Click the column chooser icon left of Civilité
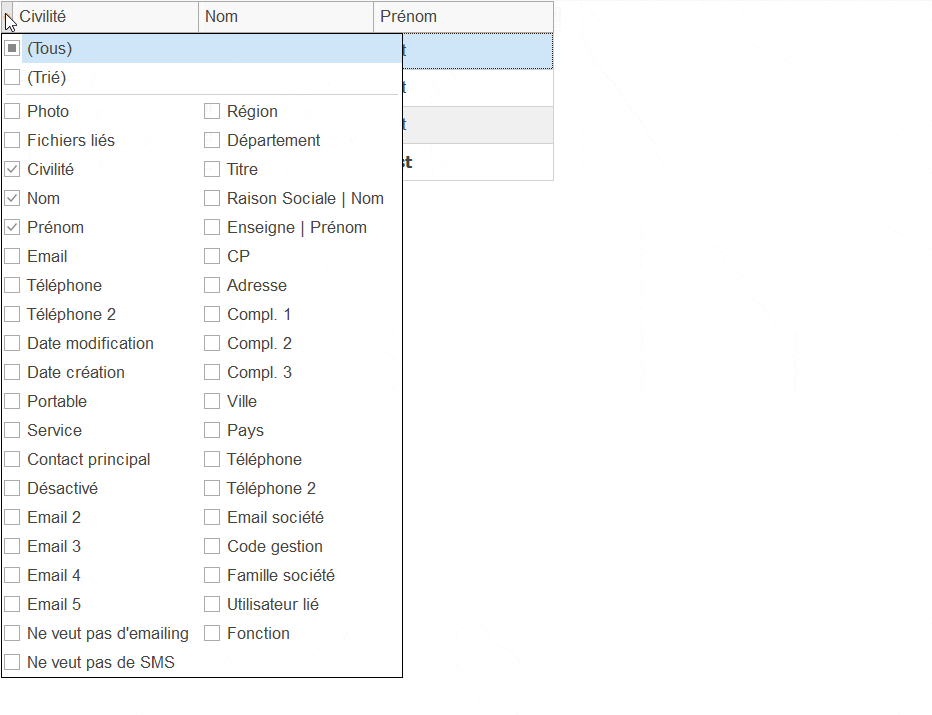 coord(9,17)
